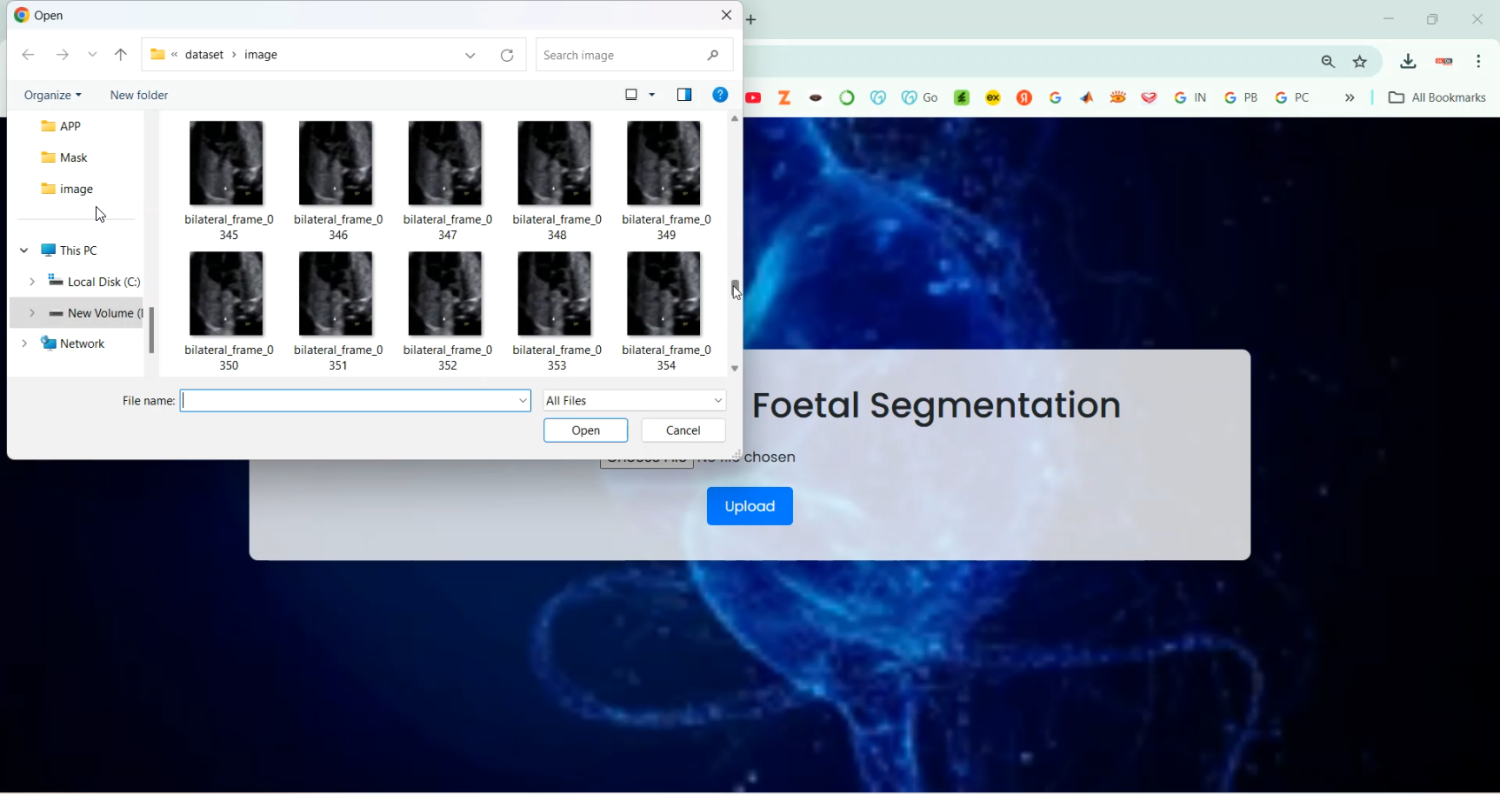Screen dimensions: 1500x794
Task: Expand the Local Disk (C:) tree node
Action: coord(32,282)
